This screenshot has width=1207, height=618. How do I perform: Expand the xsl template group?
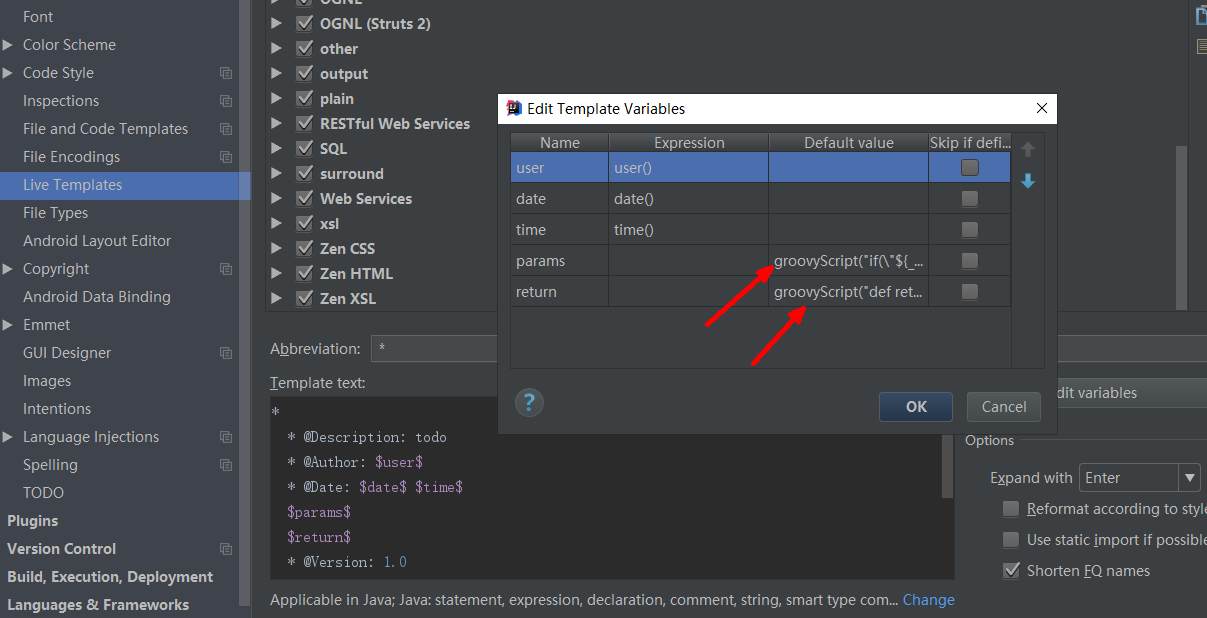(x=277, y=223)
